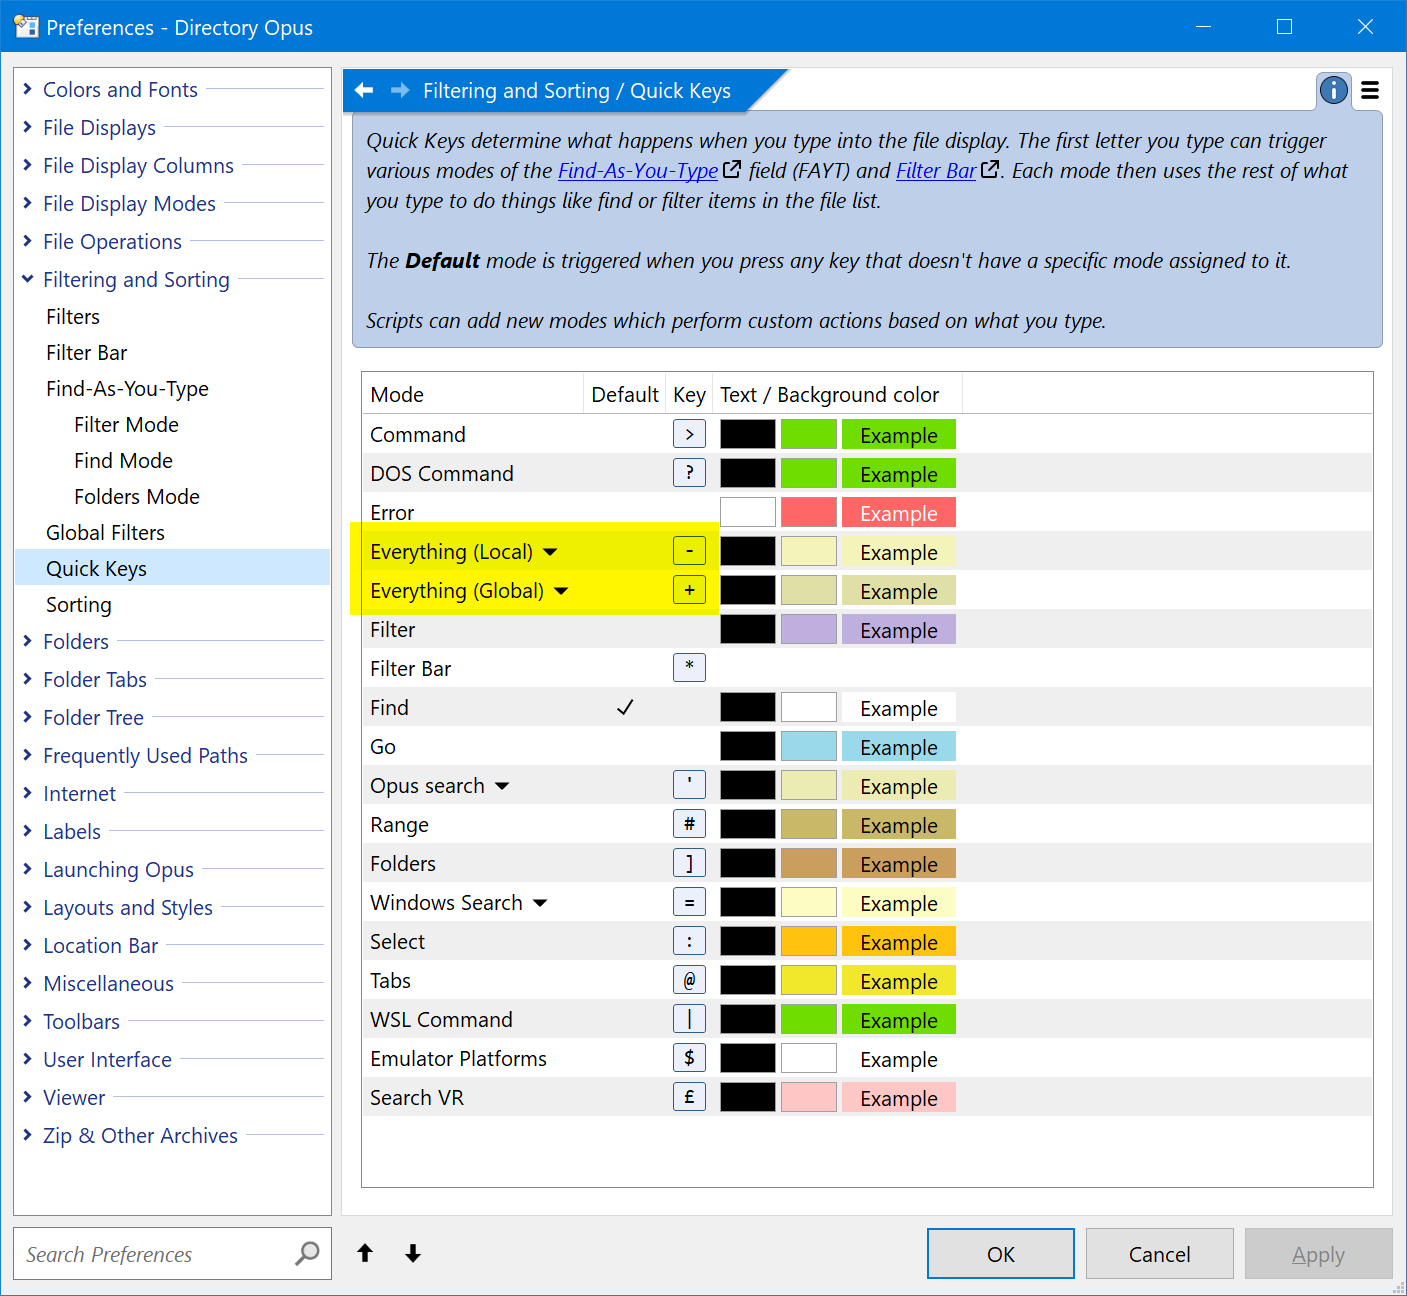
Task: Open the Find-As-You-Type help link
Action: coord(637,171)
